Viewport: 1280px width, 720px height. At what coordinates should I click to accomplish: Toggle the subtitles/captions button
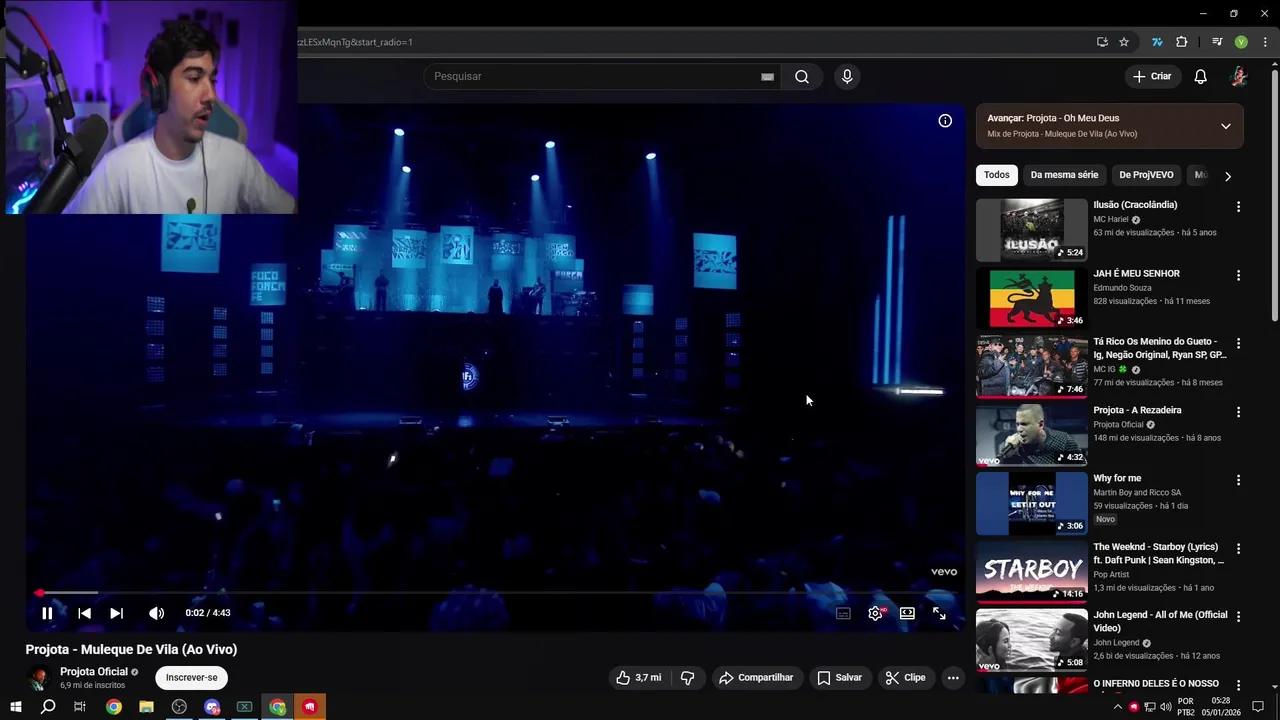(x=843, y=613)
